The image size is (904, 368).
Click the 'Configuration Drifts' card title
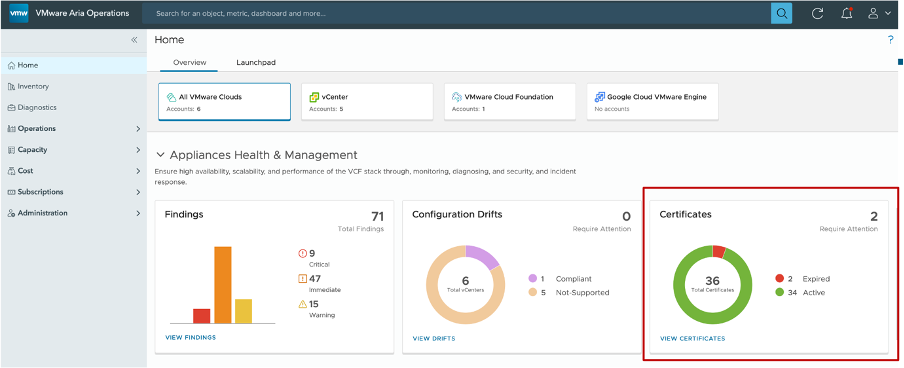coord(457,215)
